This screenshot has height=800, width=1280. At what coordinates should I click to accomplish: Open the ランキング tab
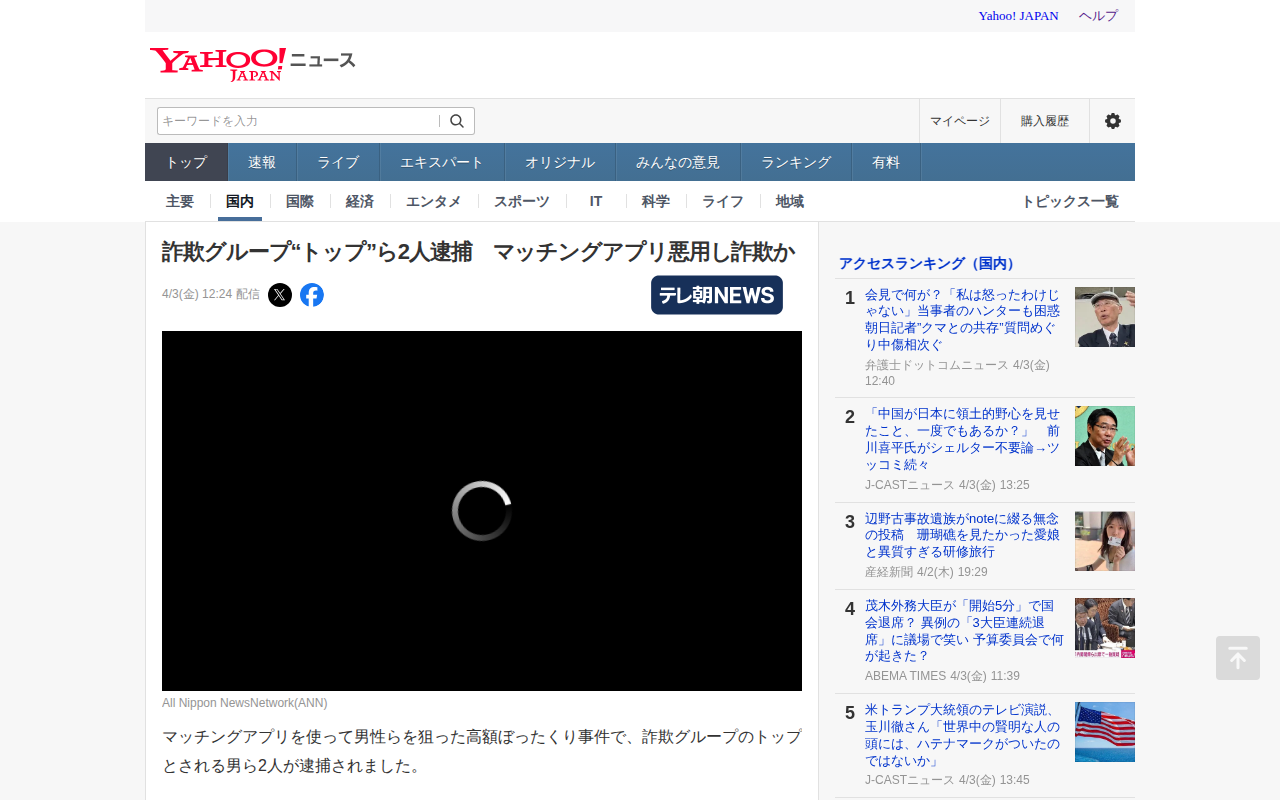point(795,162)
